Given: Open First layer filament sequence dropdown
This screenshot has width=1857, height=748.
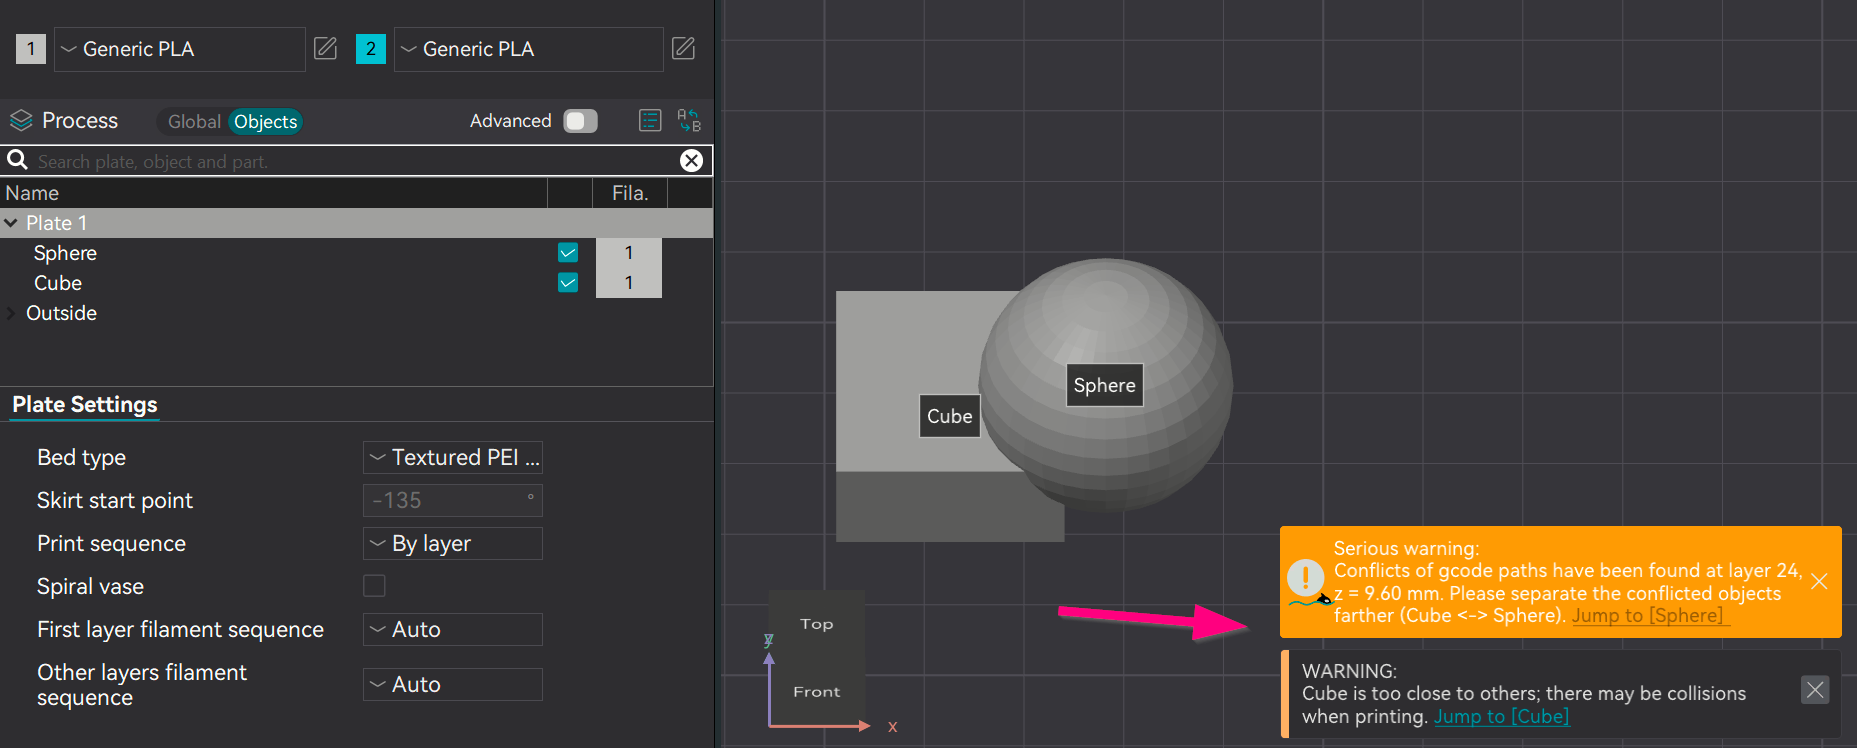Looking at the screenshot, I should coord(453,629).
